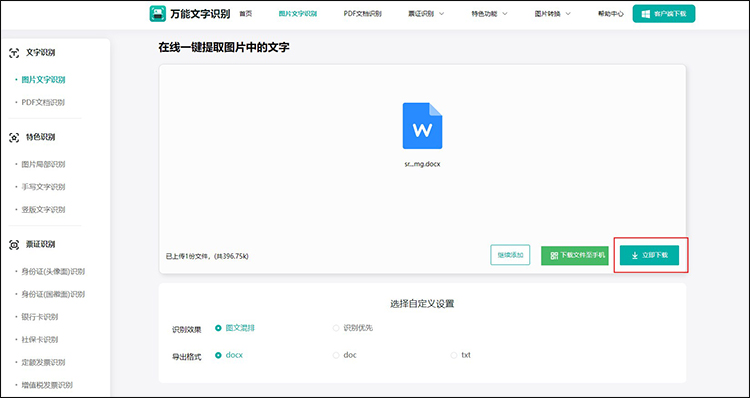
Task: Open 图片局部识别 in the sidebar
Action: 43,165
